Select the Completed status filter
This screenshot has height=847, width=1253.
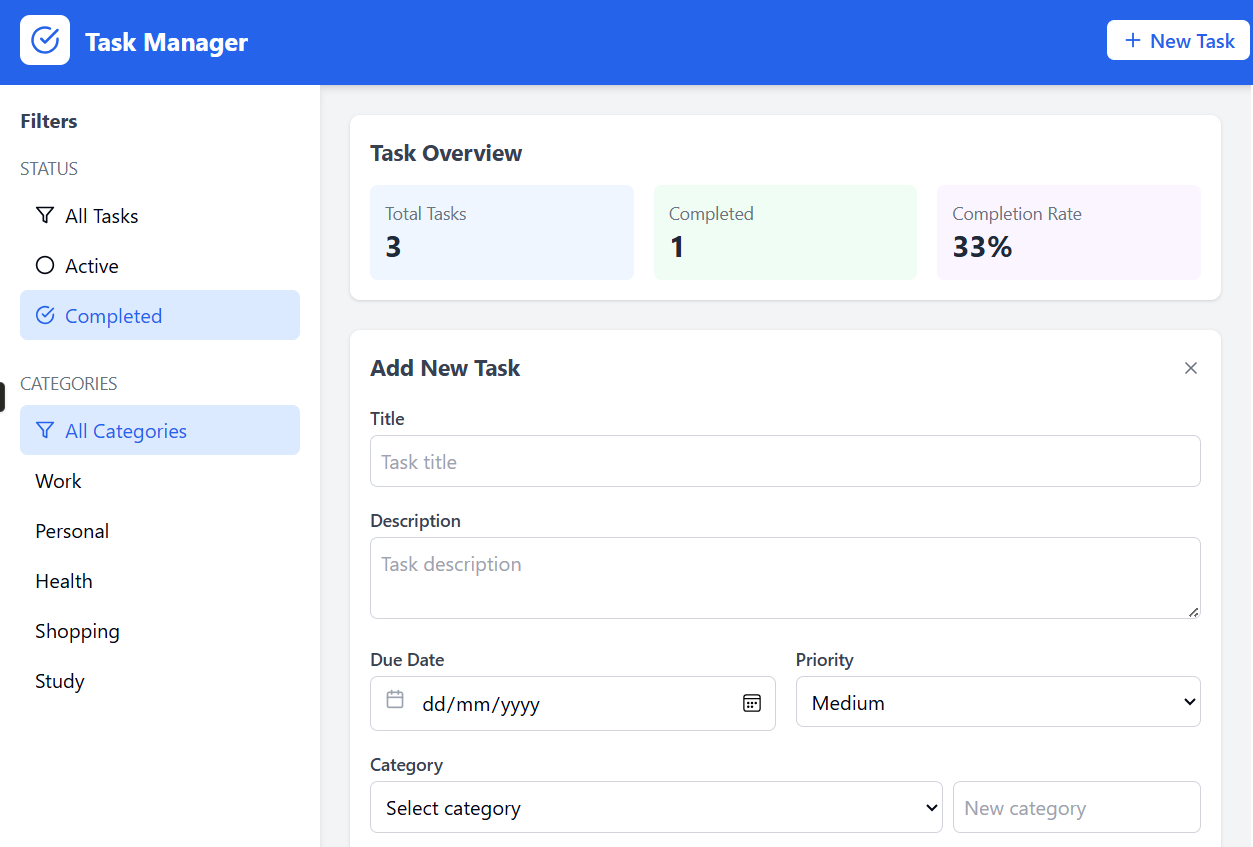(160, 316)
